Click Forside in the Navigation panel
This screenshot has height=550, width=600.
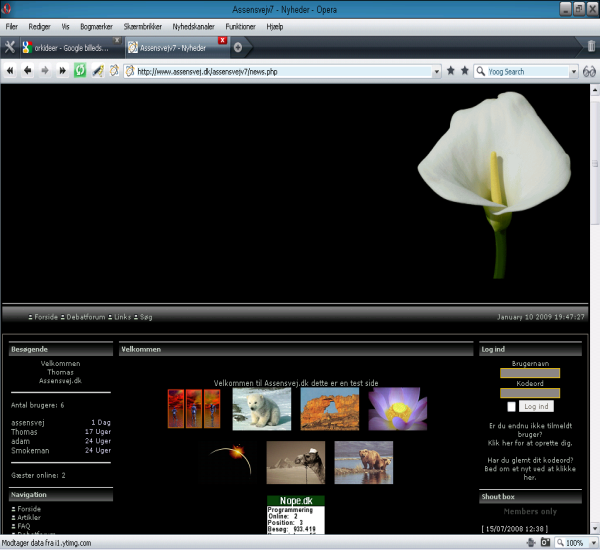point(29,509)
